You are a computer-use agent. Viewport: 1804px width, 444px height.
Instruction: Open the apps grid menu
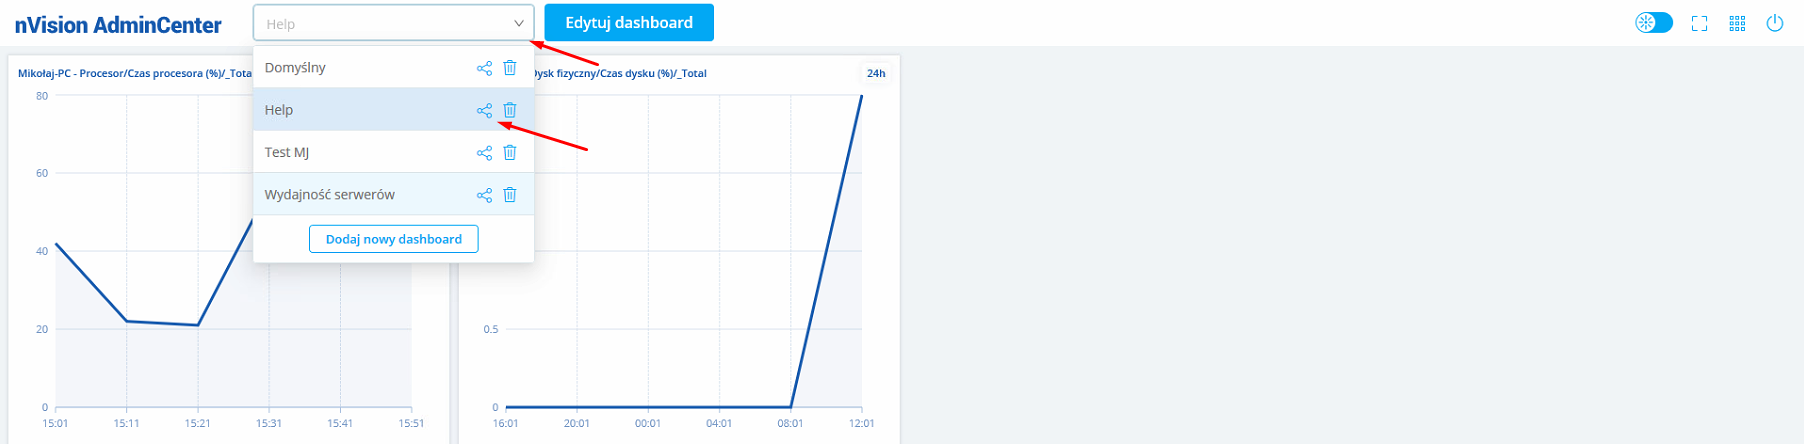(1737, 23)
